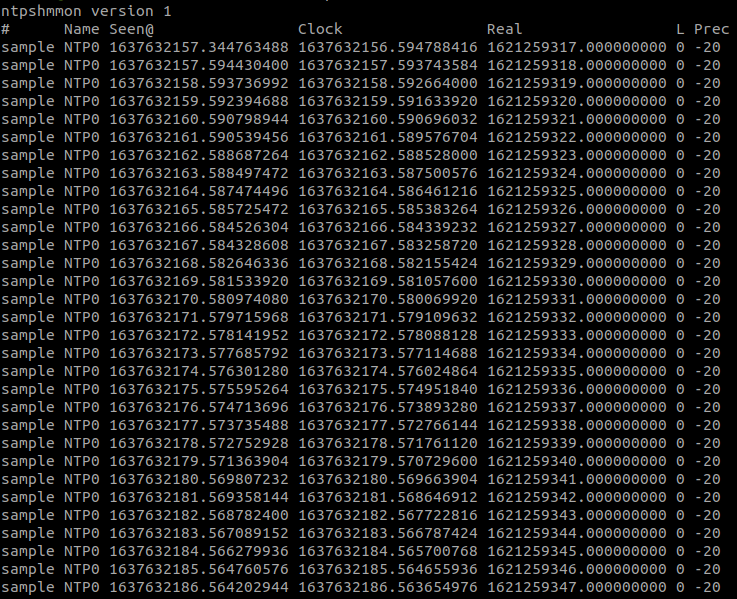Select Clock value 1637632157.593743584

click(x=388, y=65)
